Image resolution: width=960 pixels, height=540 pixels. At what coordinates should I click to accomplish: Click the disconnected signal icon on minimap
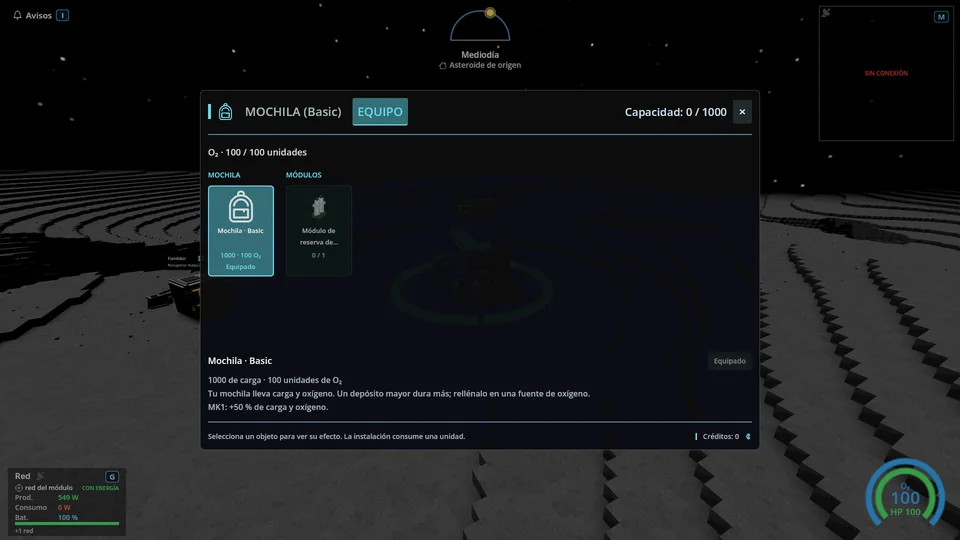[826, 13]
